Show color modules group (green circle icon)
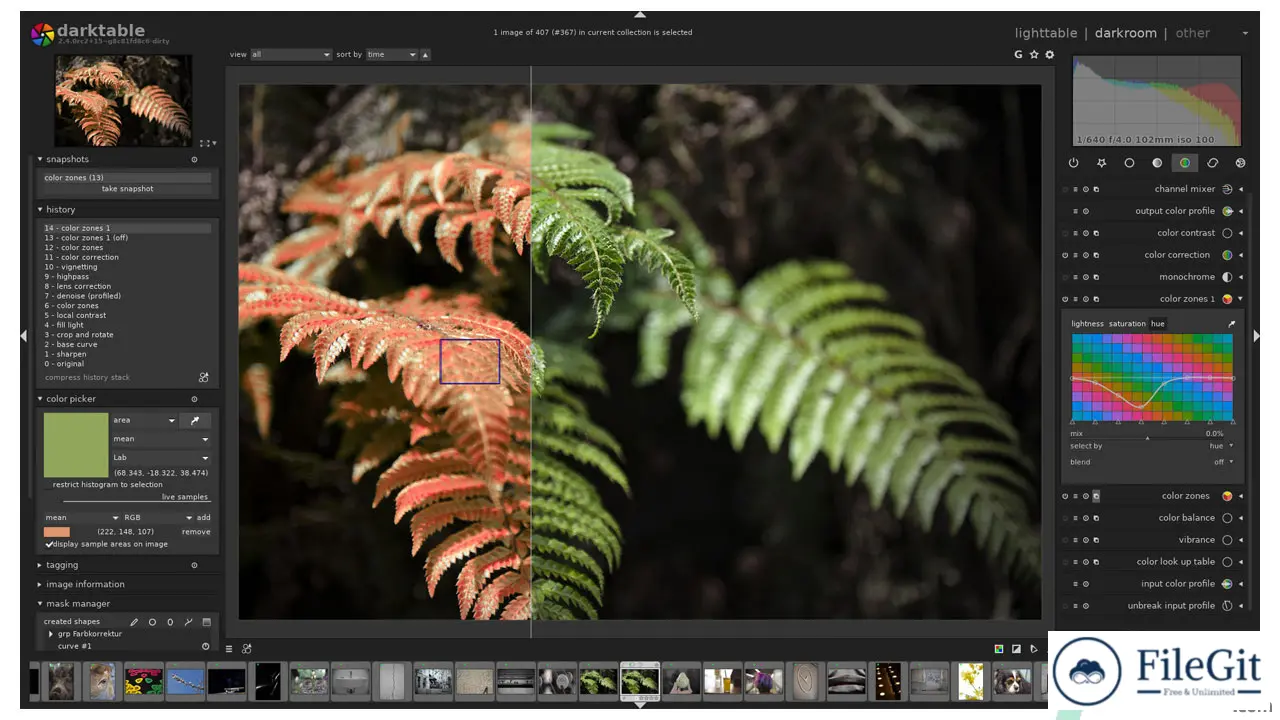This screenshot has width=1280, height=720. [x=1185, y=162]
